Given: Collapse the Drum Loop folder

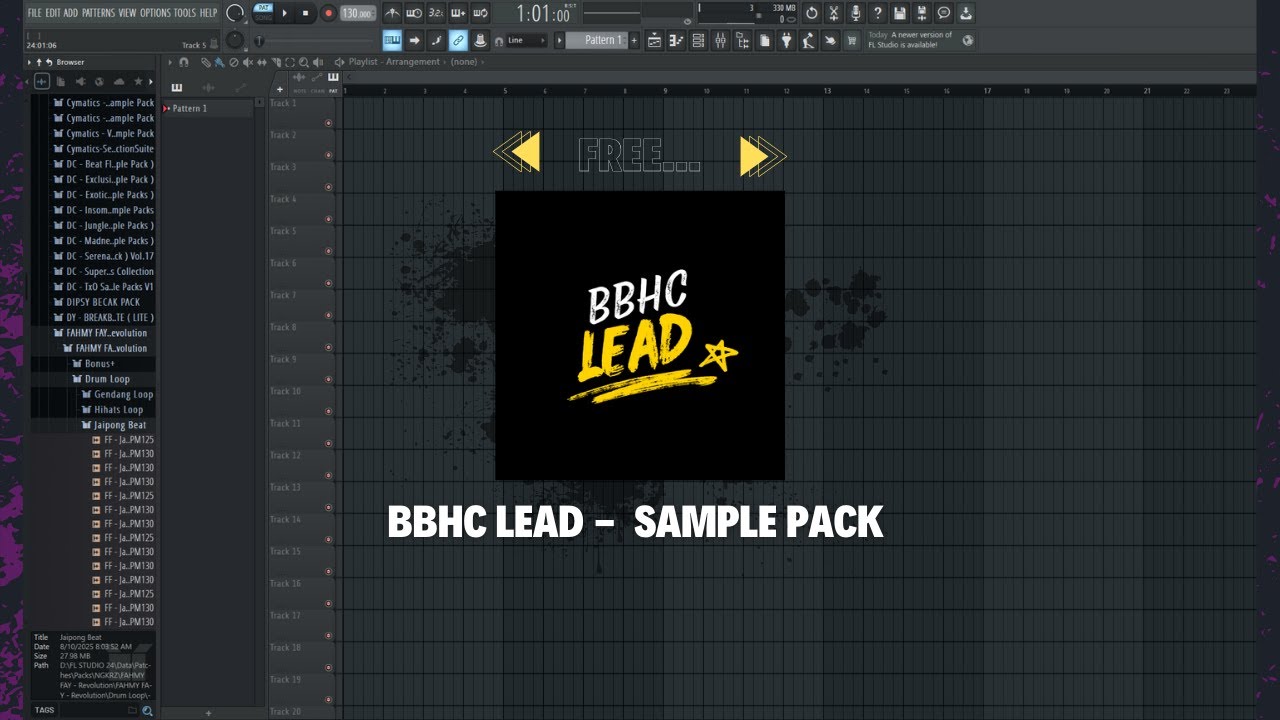Looking at the screenshot, I should click(100, 379).
